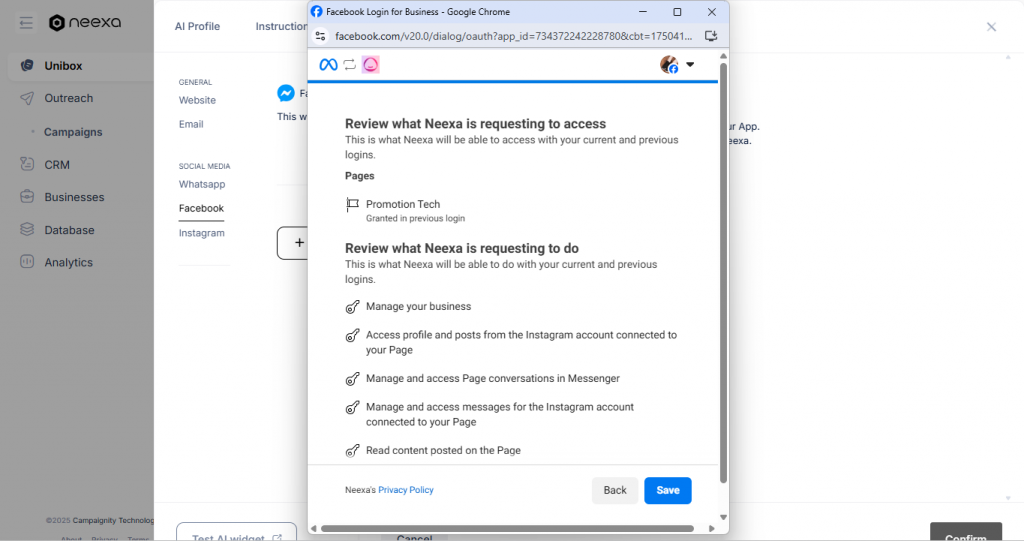Click key icon beside Manage and access Page conversations

click(x=353, y=379)
